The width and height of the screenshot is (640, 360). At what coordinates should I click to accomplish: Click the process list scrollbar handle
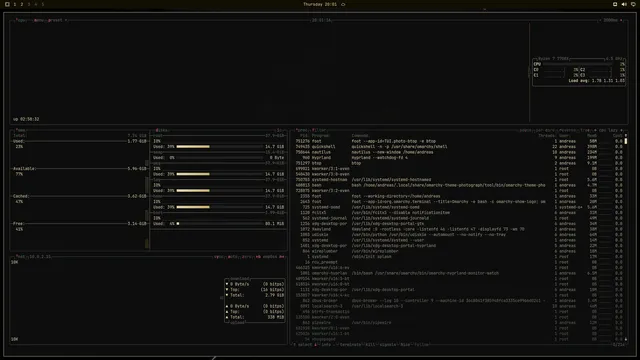[626, 141]
